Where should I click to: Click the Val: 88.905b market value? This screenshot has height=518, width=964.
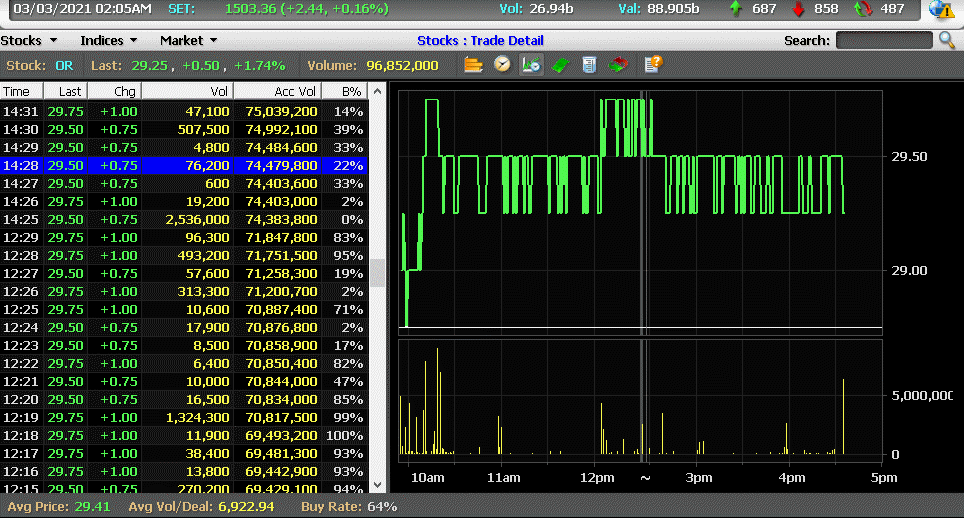point(659,9)
